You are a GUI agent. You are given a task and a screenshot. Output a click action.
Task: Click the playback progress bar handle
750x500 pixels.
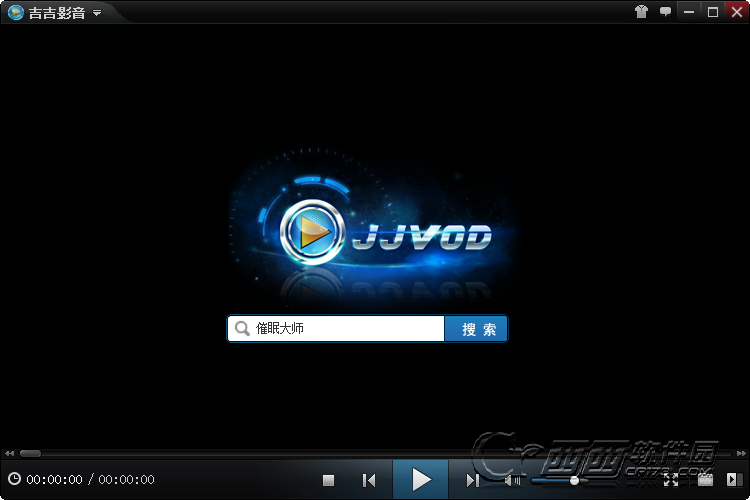(x=30, y=453)
